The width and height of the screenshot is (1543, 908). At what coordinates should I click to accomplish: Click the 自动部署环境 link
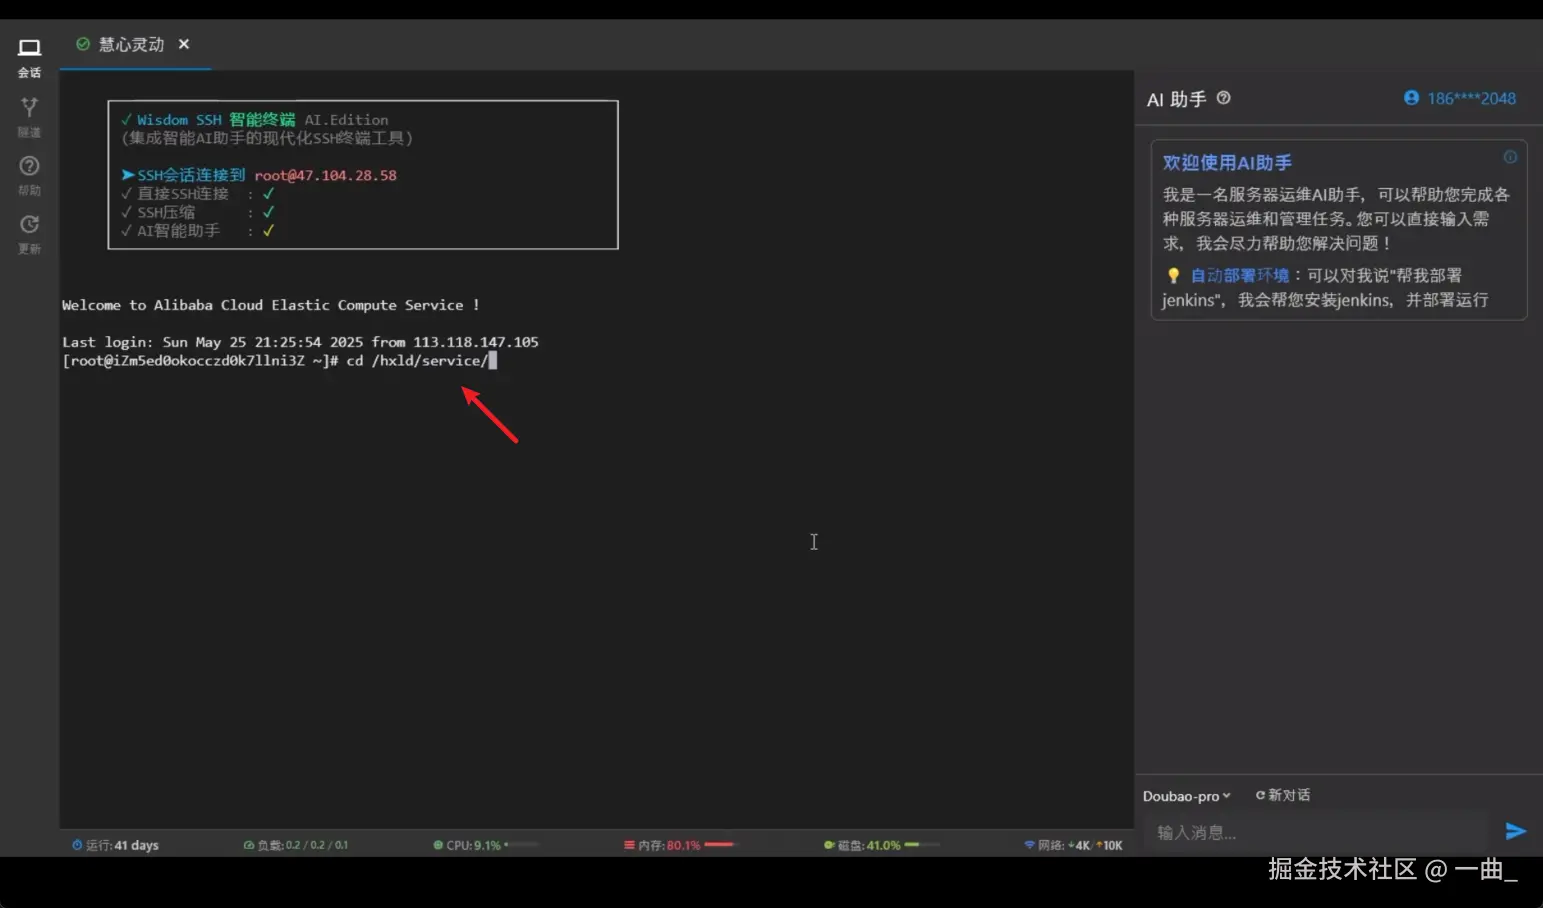[x=1240, y=275]
